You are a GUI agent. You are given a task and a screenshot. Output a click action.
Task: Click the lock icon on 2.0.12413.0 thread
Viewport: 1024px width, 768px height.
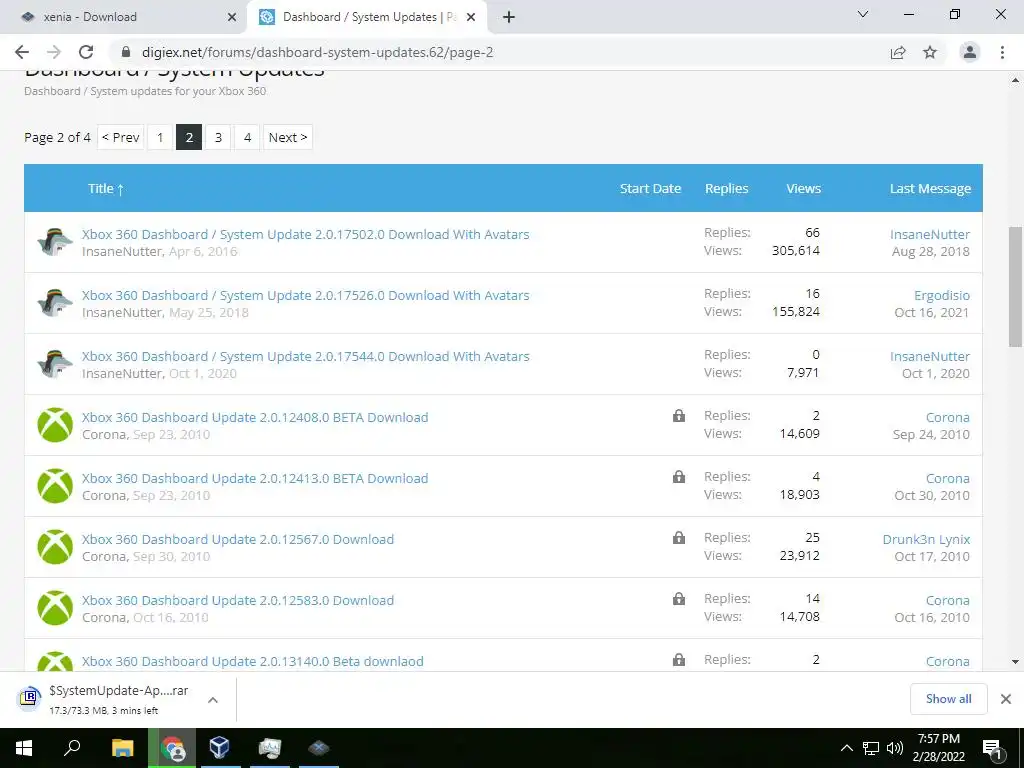[x=679, y=477]
